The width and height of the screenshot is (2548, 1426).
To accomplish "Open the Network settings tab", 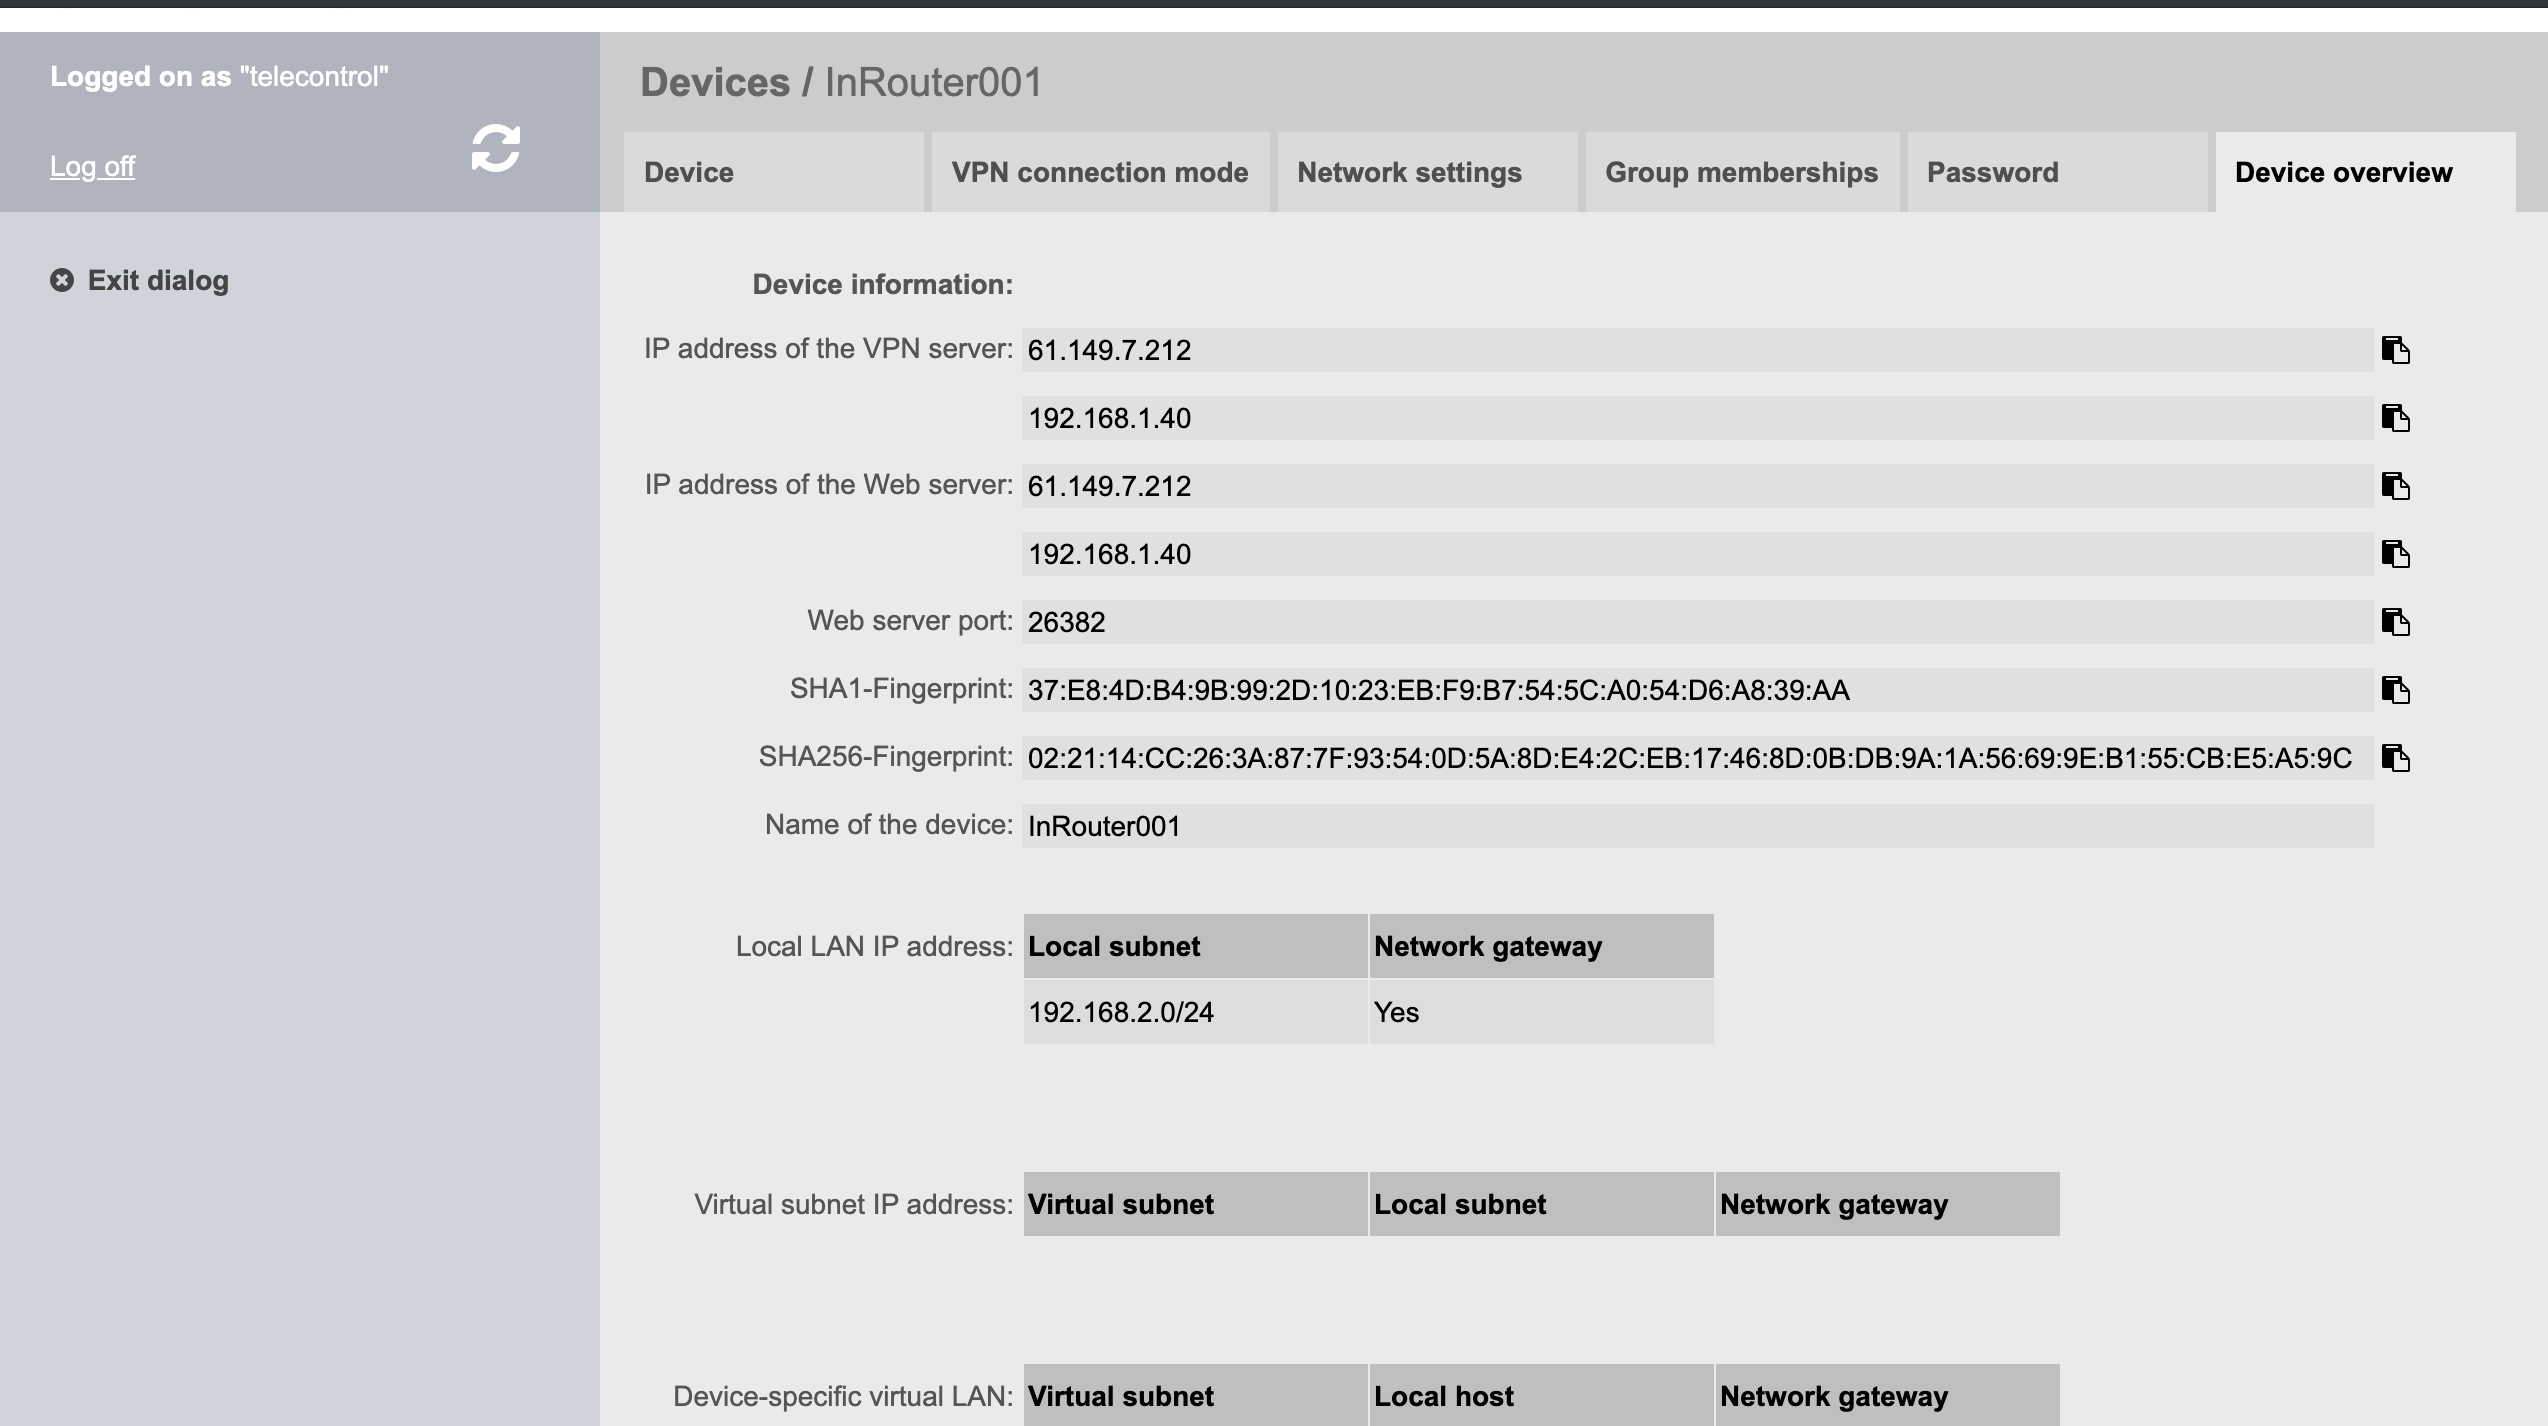I will click(x=1426, y=172).
